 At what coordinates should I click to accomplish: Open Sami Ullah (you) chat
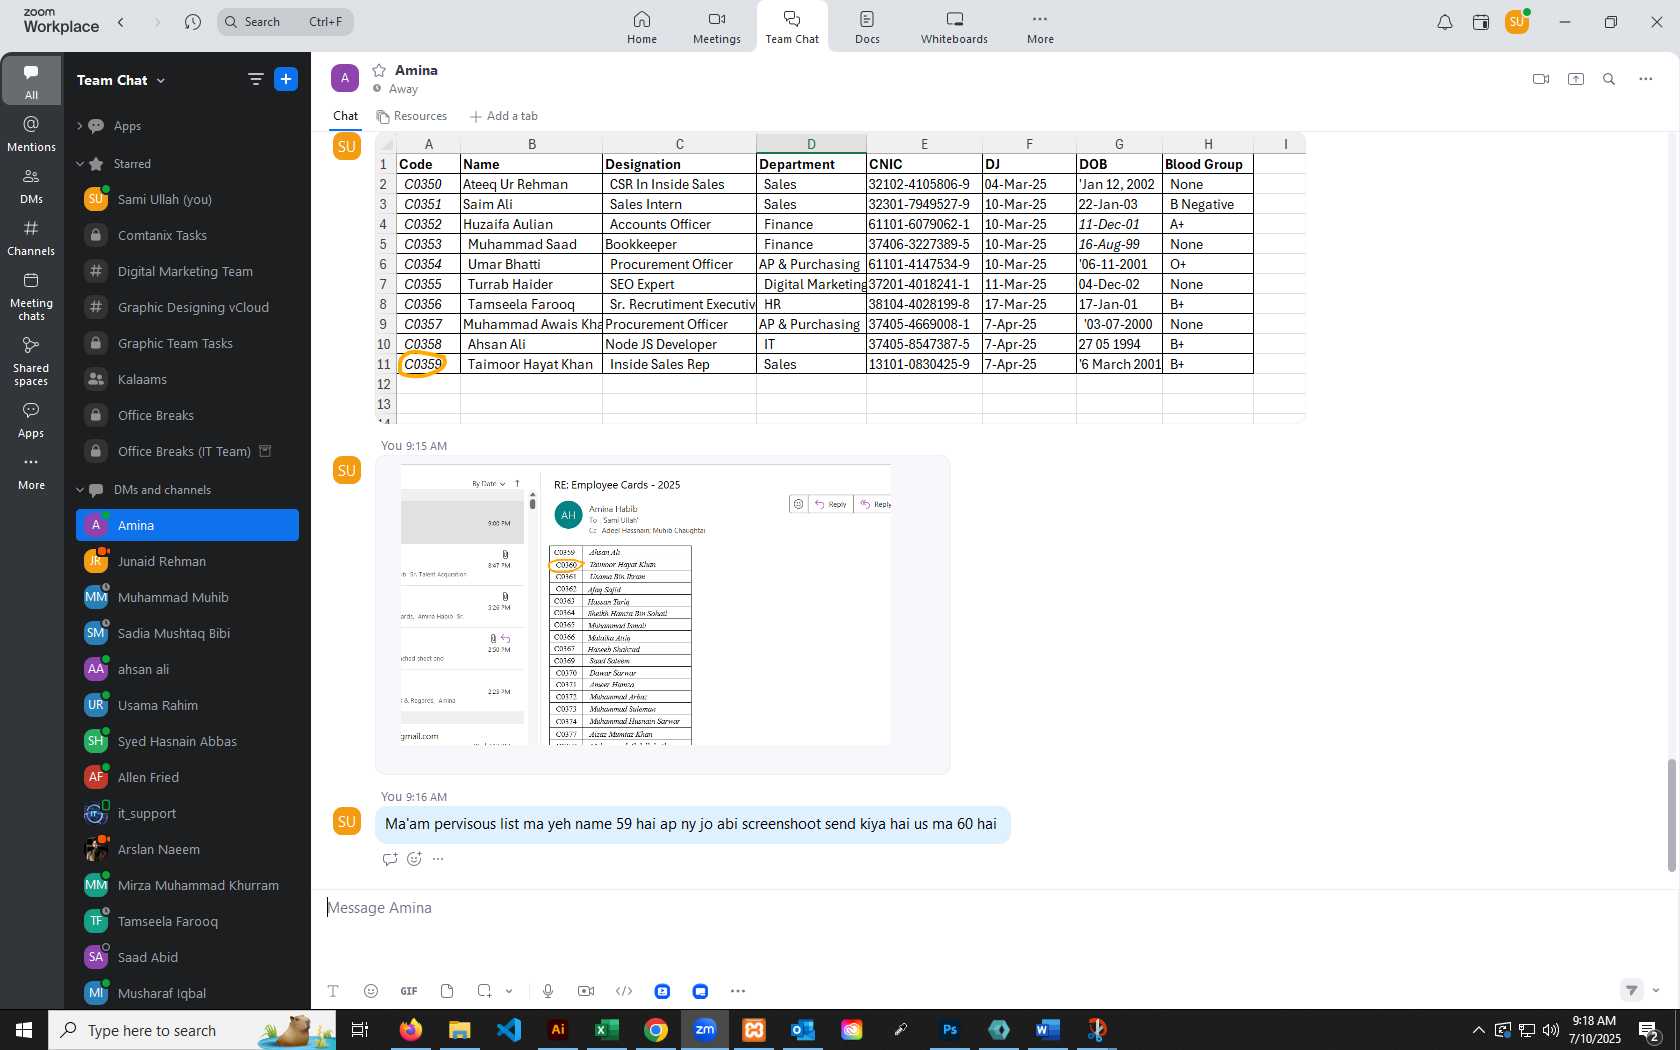pos(187,199)
